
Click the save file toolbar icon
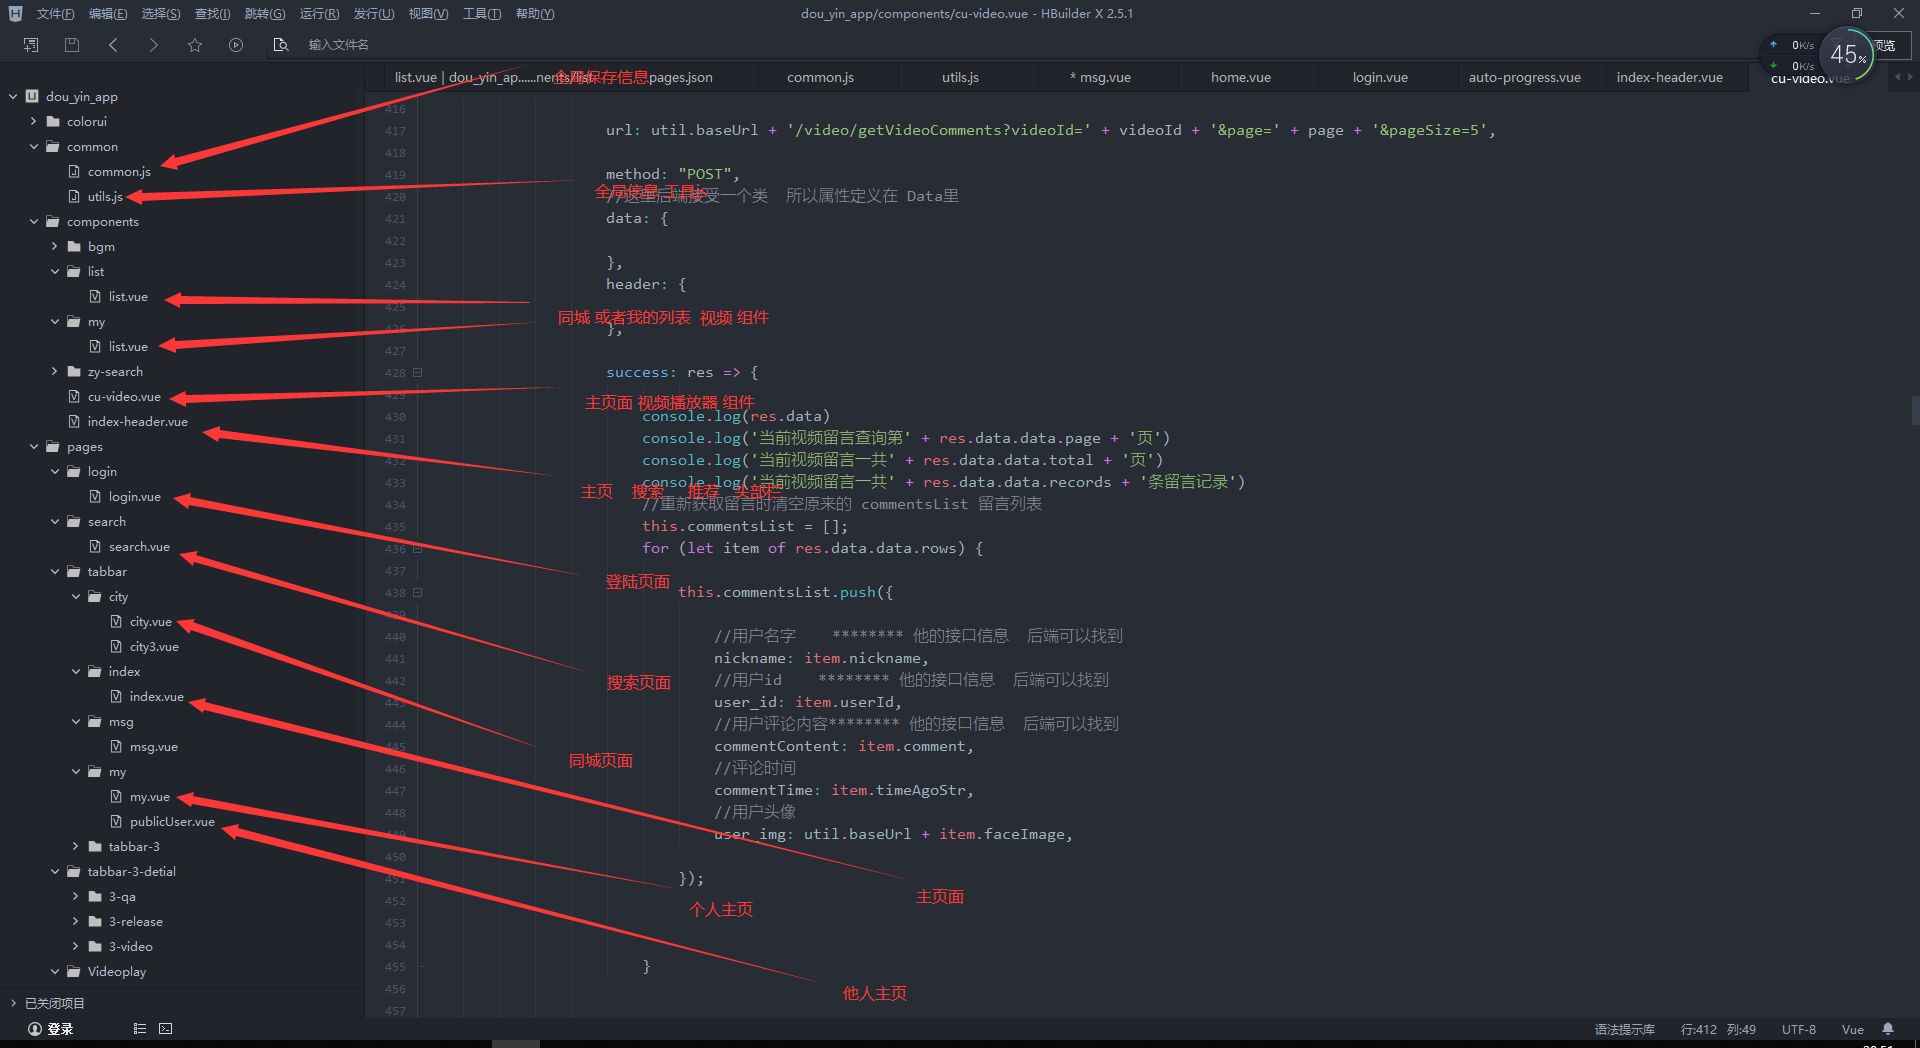(x=72, y=45)
